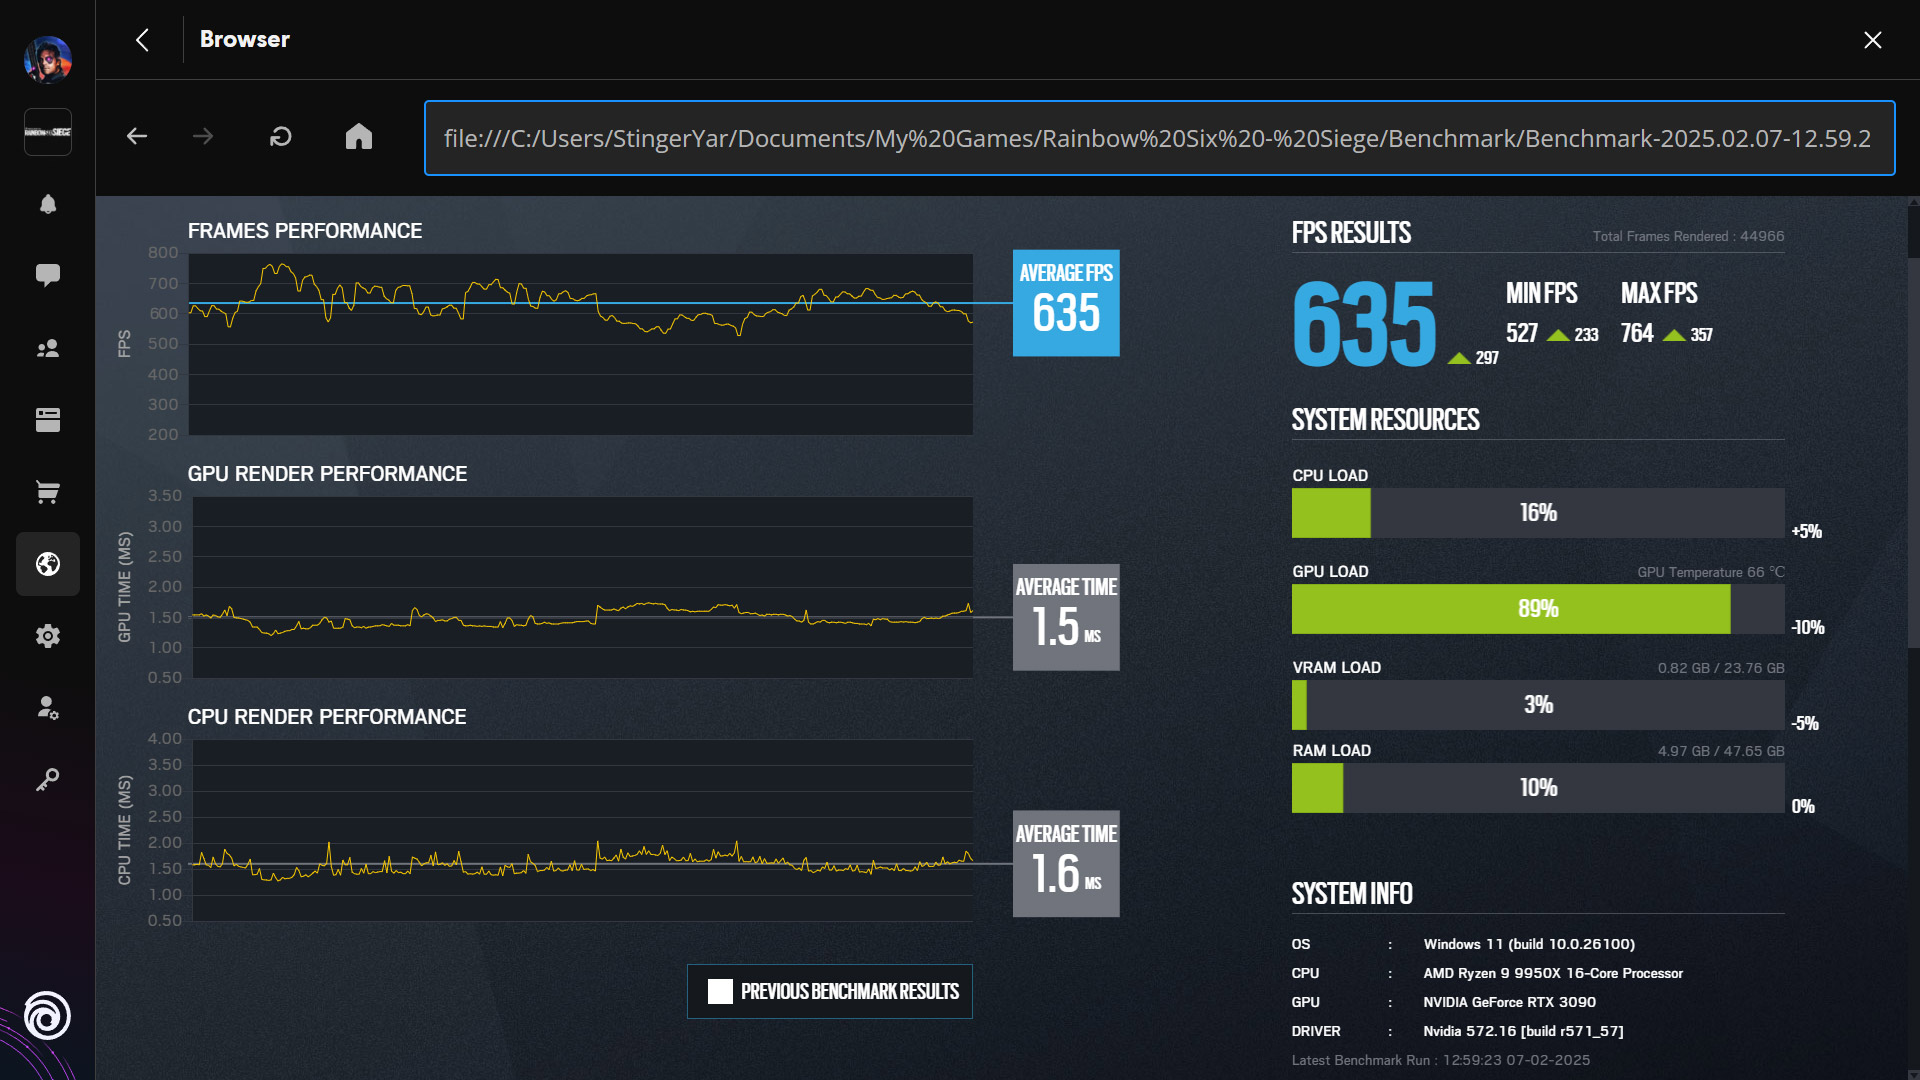Select the Rainbow Six Siege game tile

pos(47,132)
